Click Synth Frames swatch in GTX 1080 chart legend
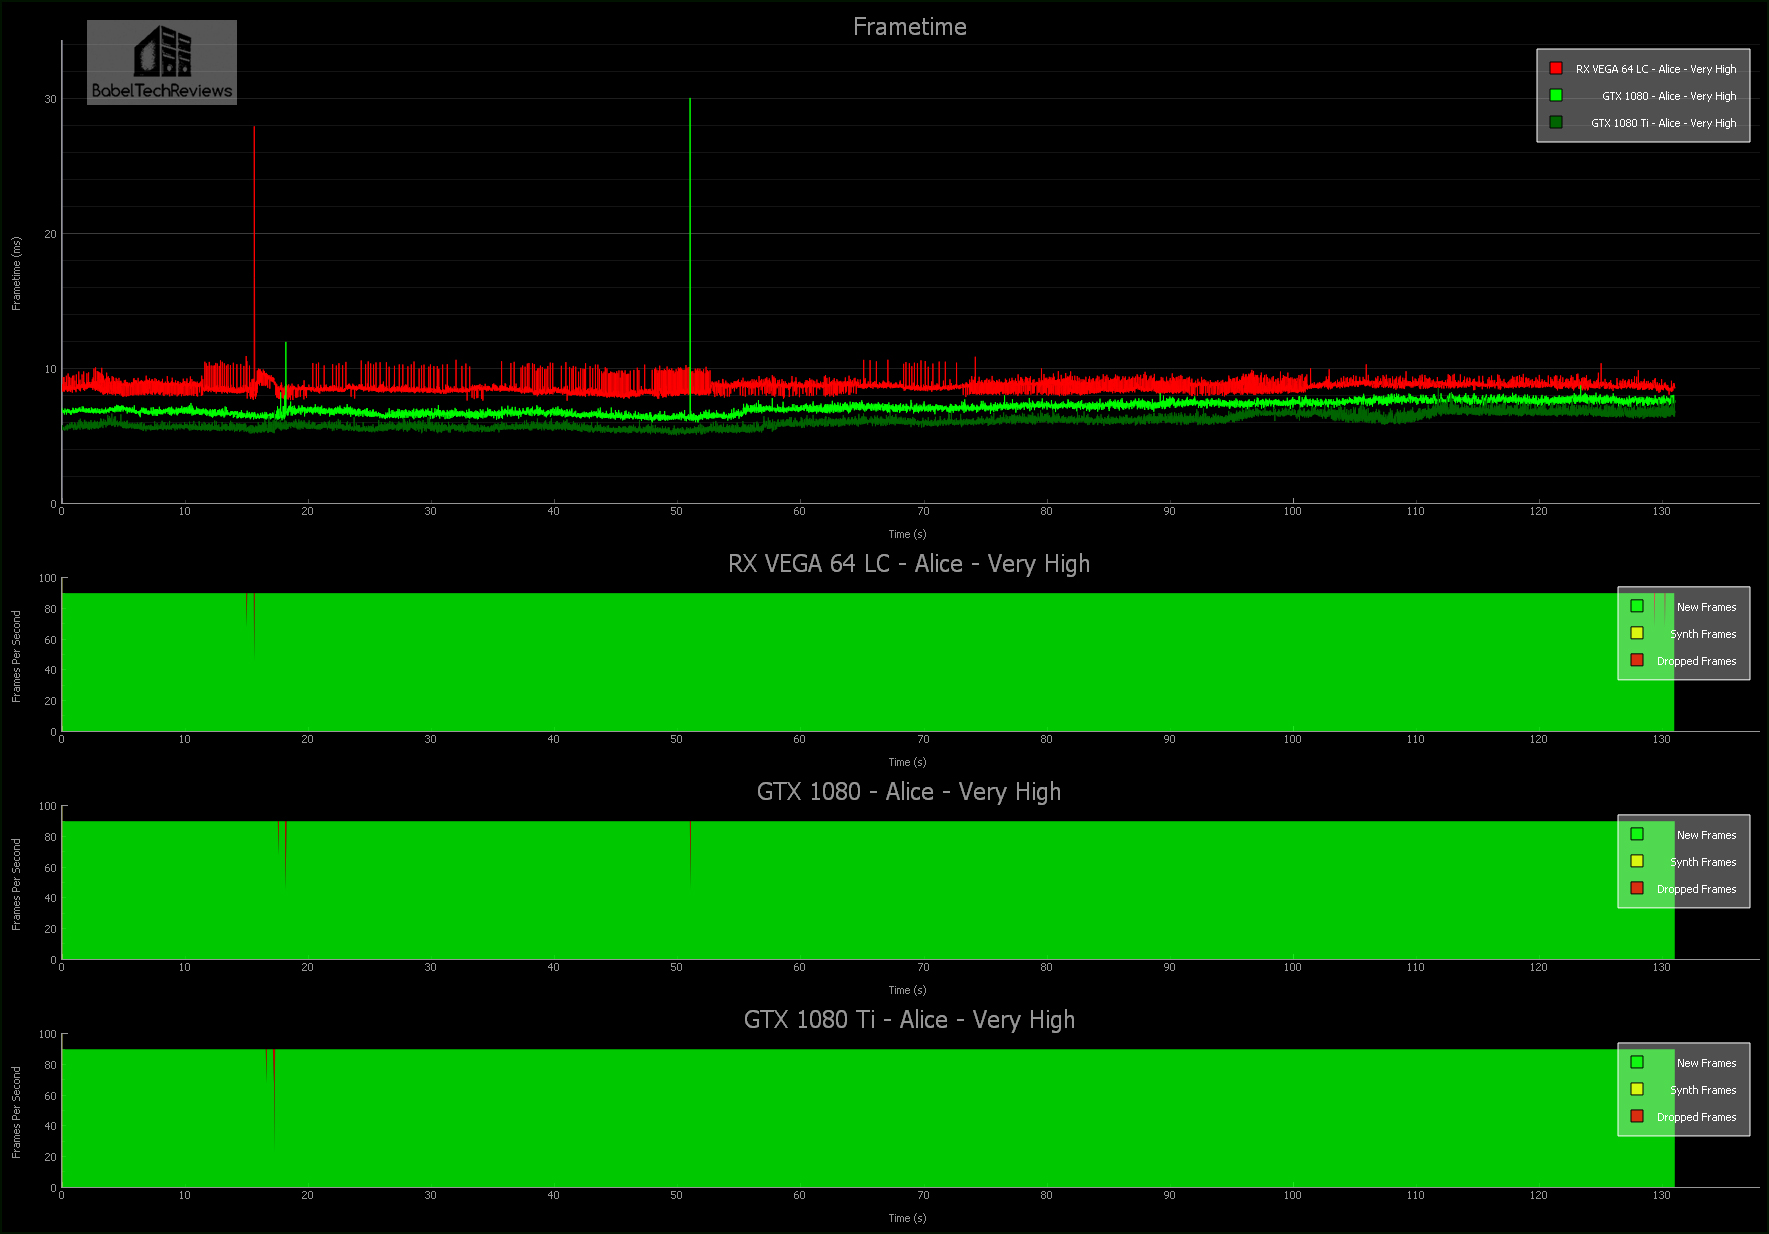This screenshot has height=1234, width=1769. tap(1637, 861)
